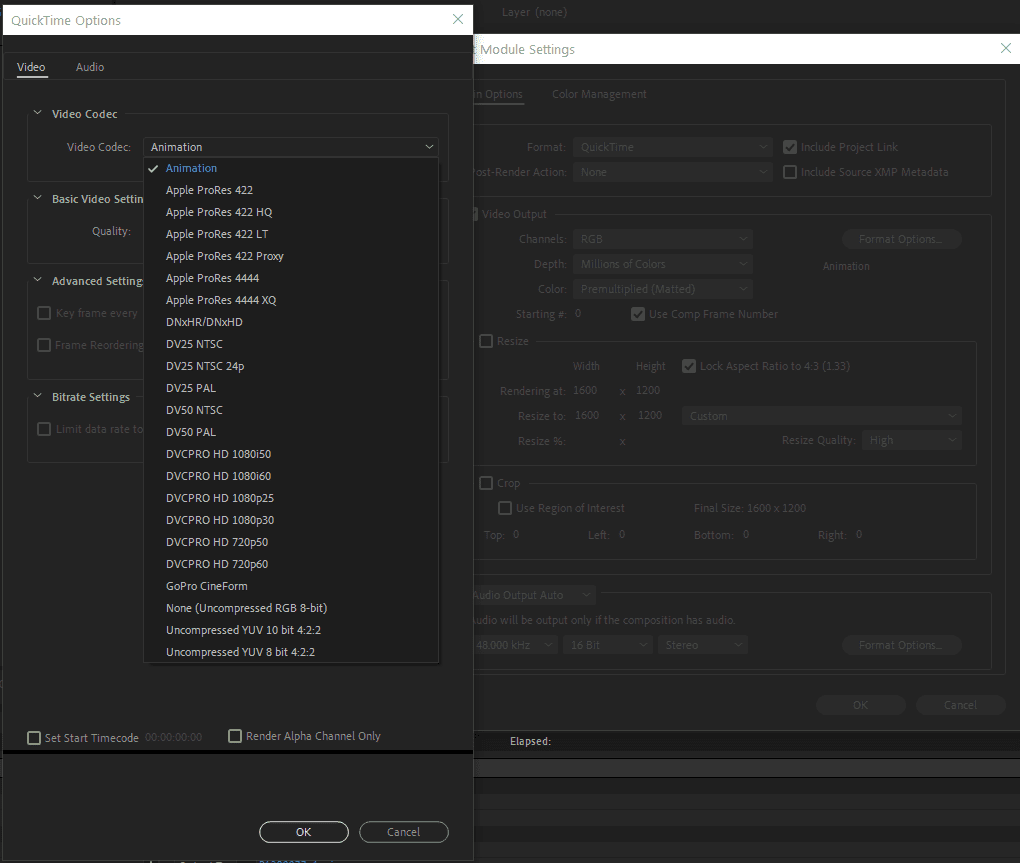
Task: Enable Set Start Timecode checkbox
Action: pyautogui.click(x=35, y=738)
